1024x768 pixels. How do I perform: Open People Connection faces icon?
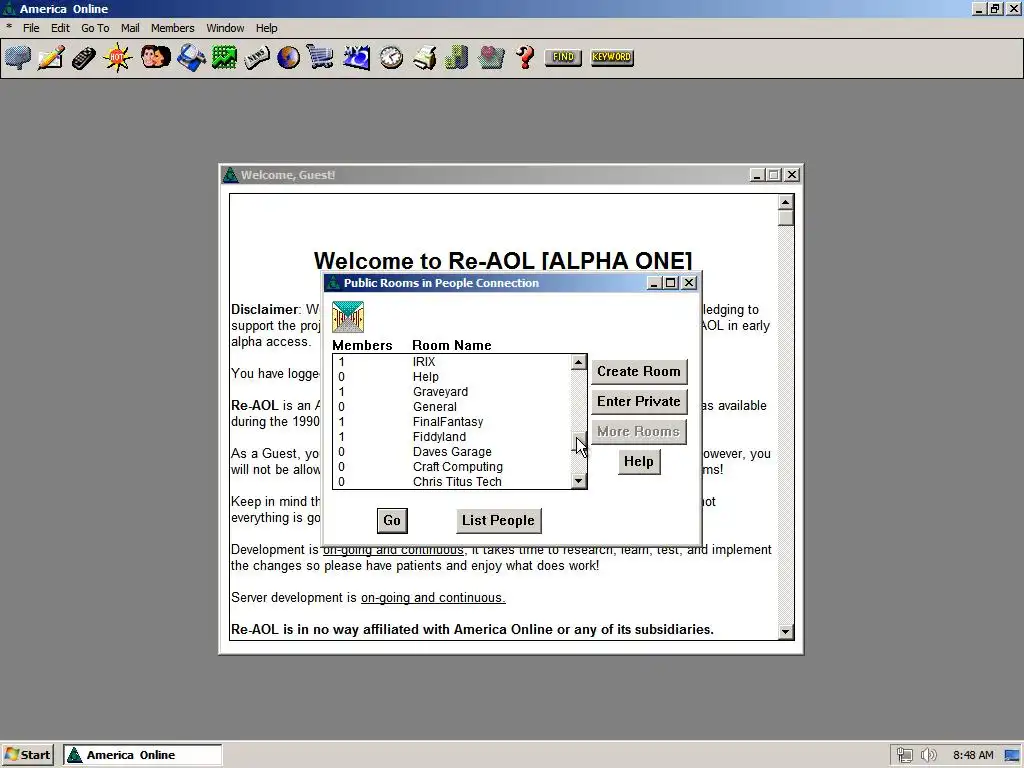click(x=155, y=57)
